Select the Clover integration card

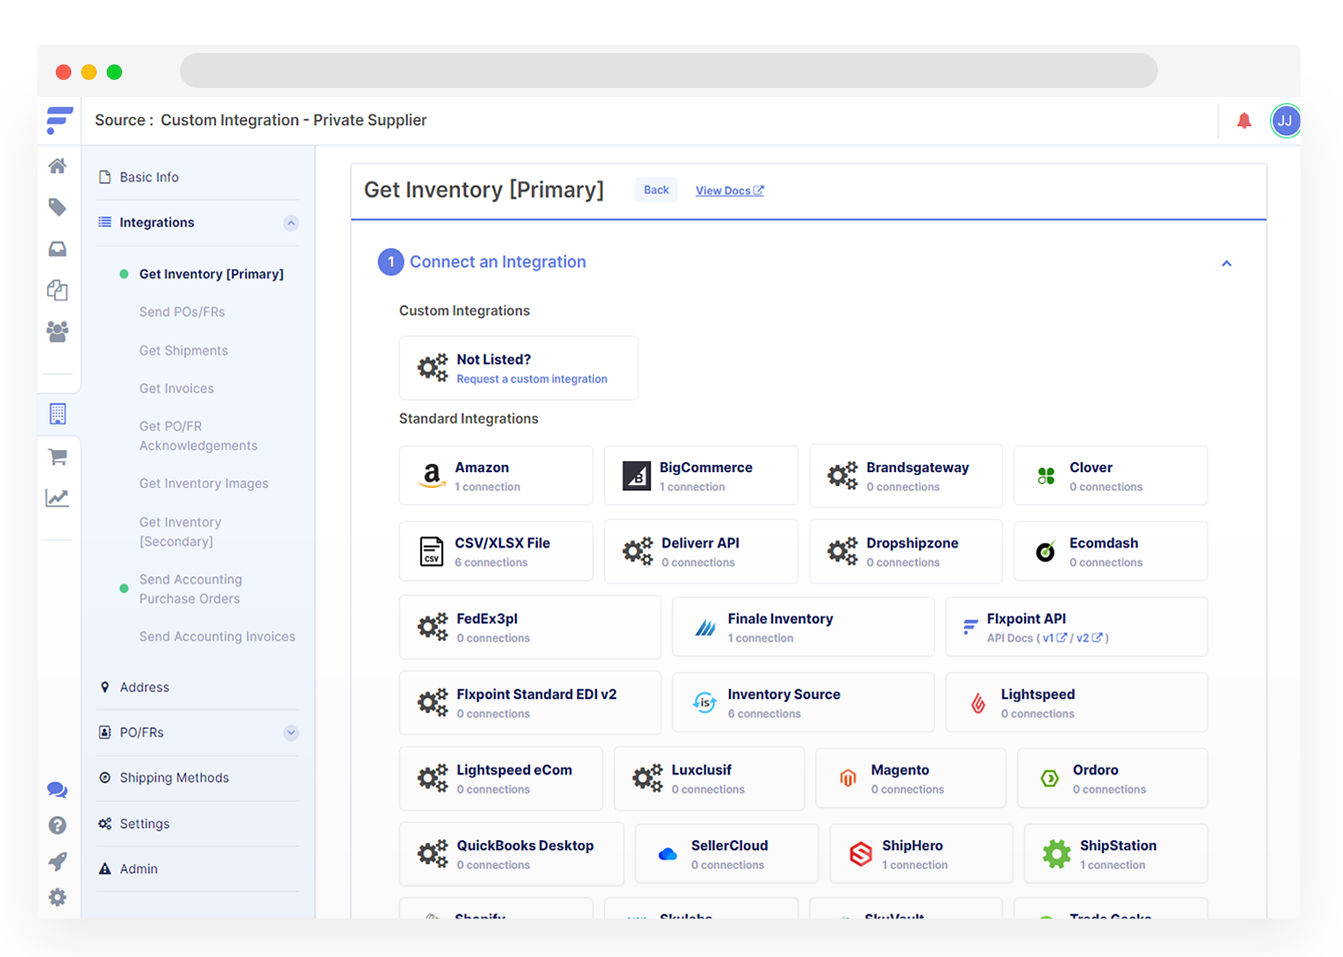tap(1110, 476)
